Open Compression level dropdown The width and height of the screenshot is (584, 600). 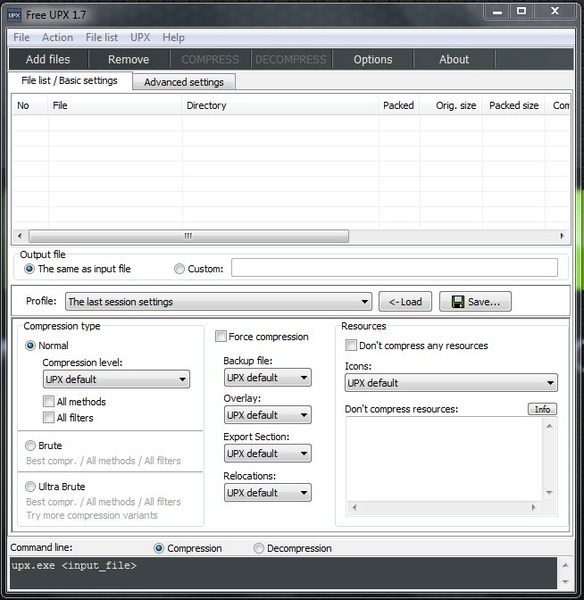[x=116, y=380]
